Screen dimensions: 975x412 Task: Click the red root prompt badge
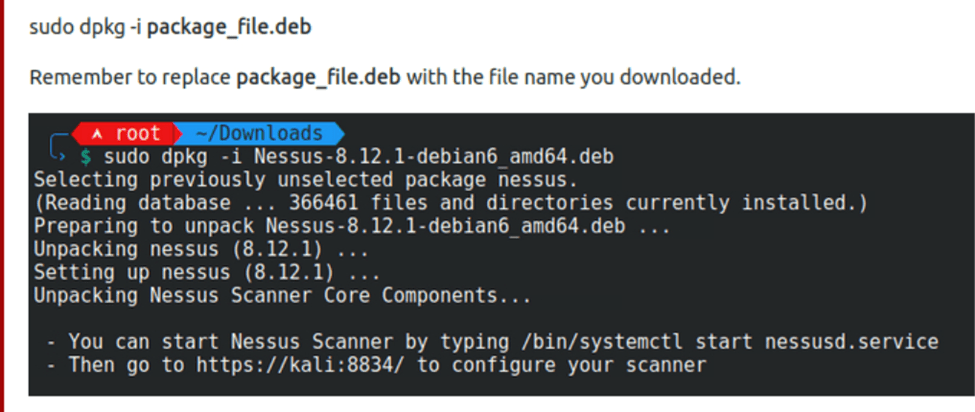point(125,134)
